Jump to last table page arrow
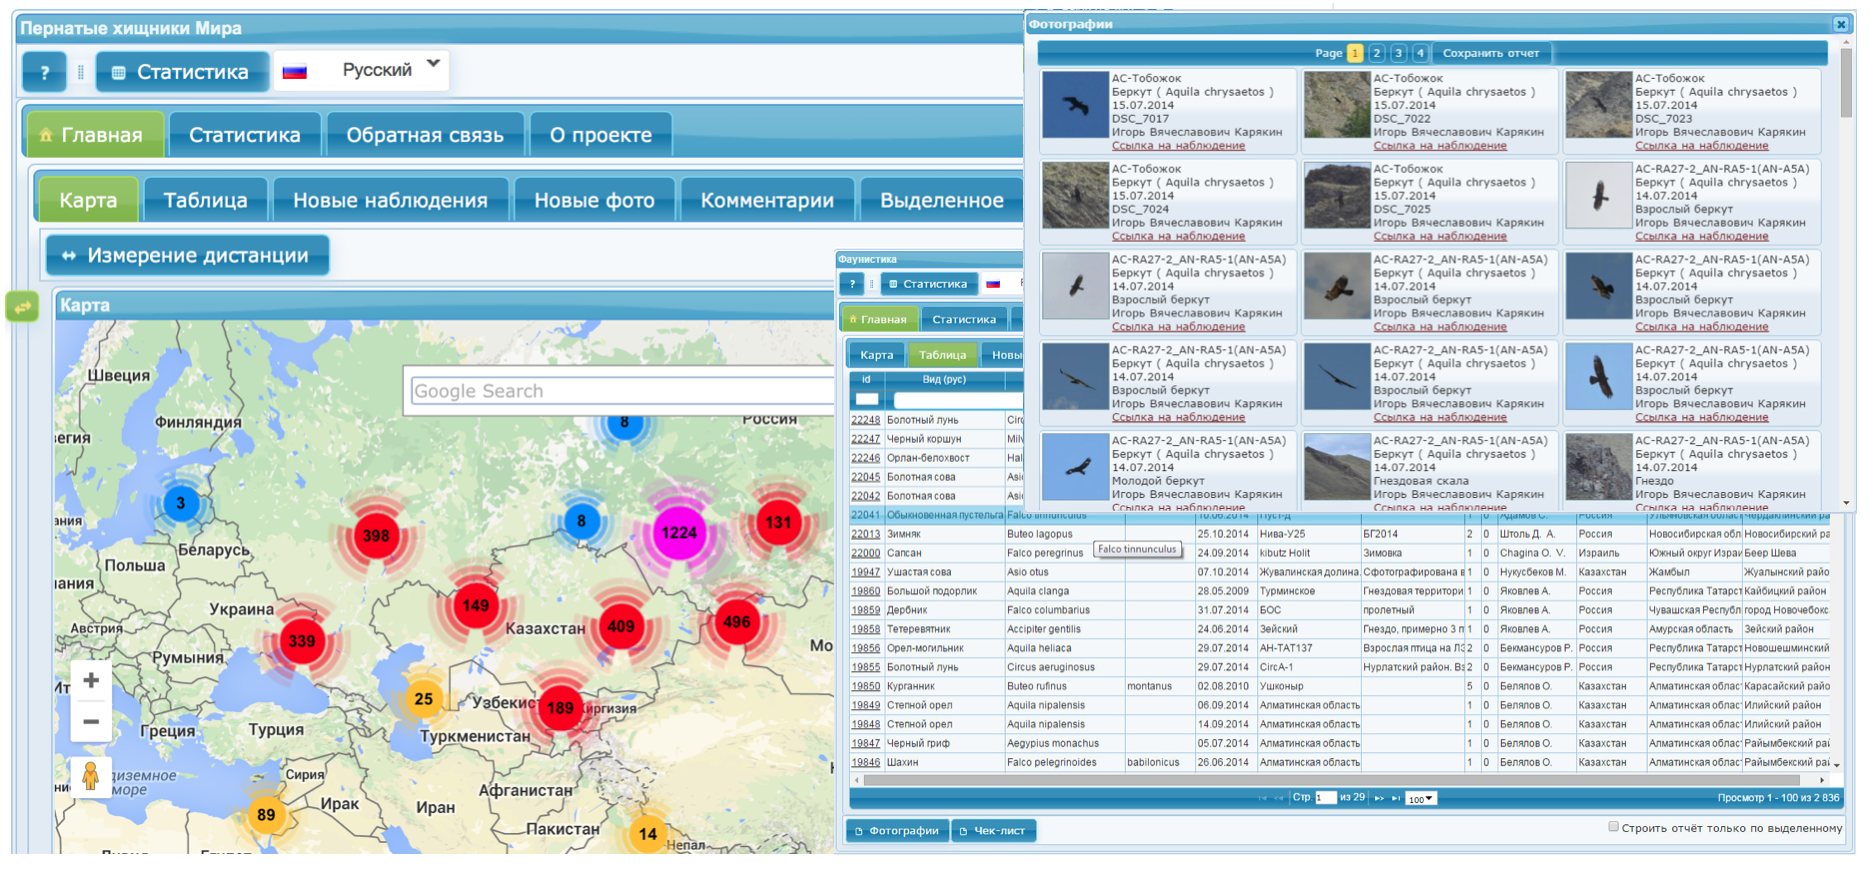Viewport: 1870px width, 870px height. pos(1396,798)
